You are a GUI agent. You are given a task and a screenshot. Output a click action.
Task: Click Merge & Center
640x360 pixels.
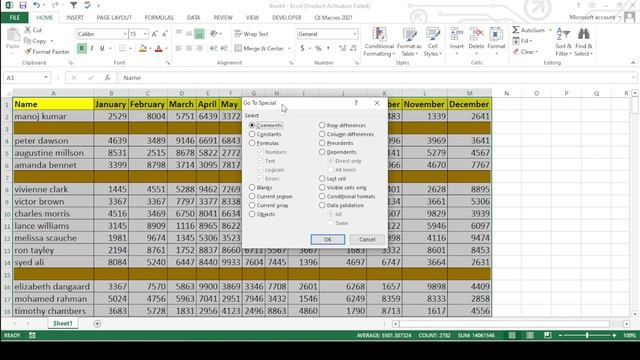pos(259,48)
